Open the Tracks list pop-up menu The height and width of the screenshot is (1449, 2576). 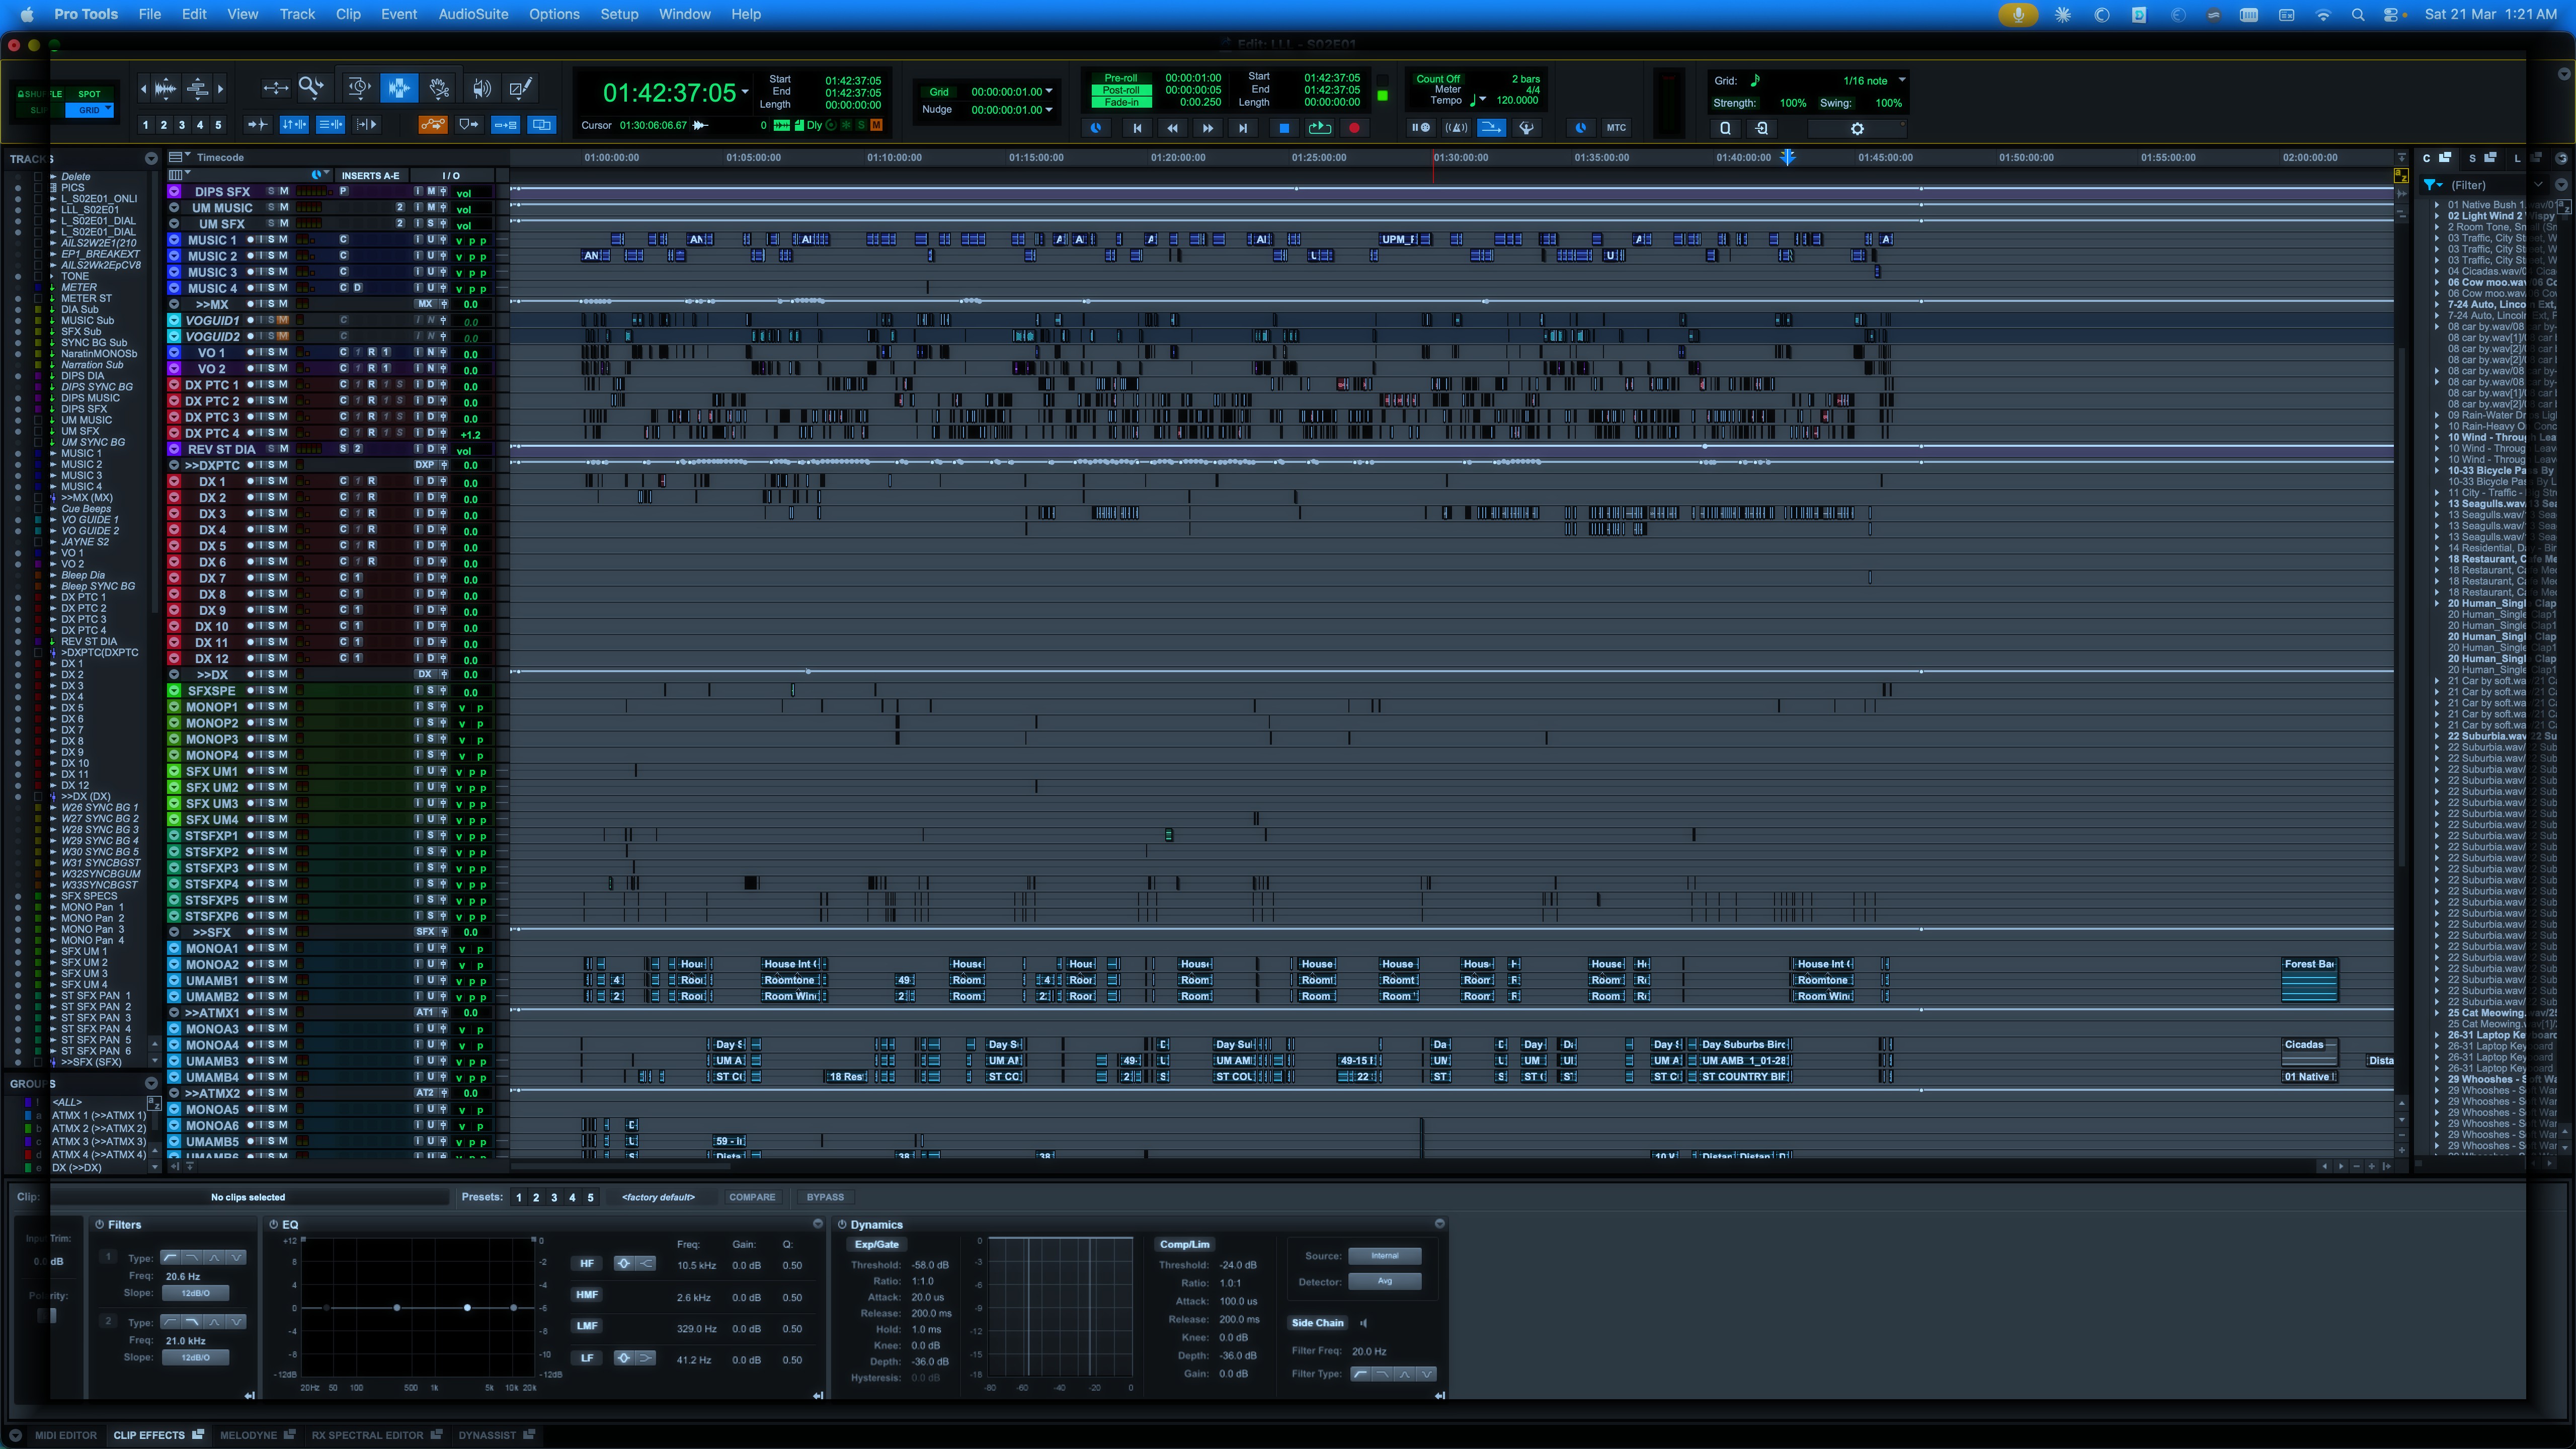[x=151, y=159]
